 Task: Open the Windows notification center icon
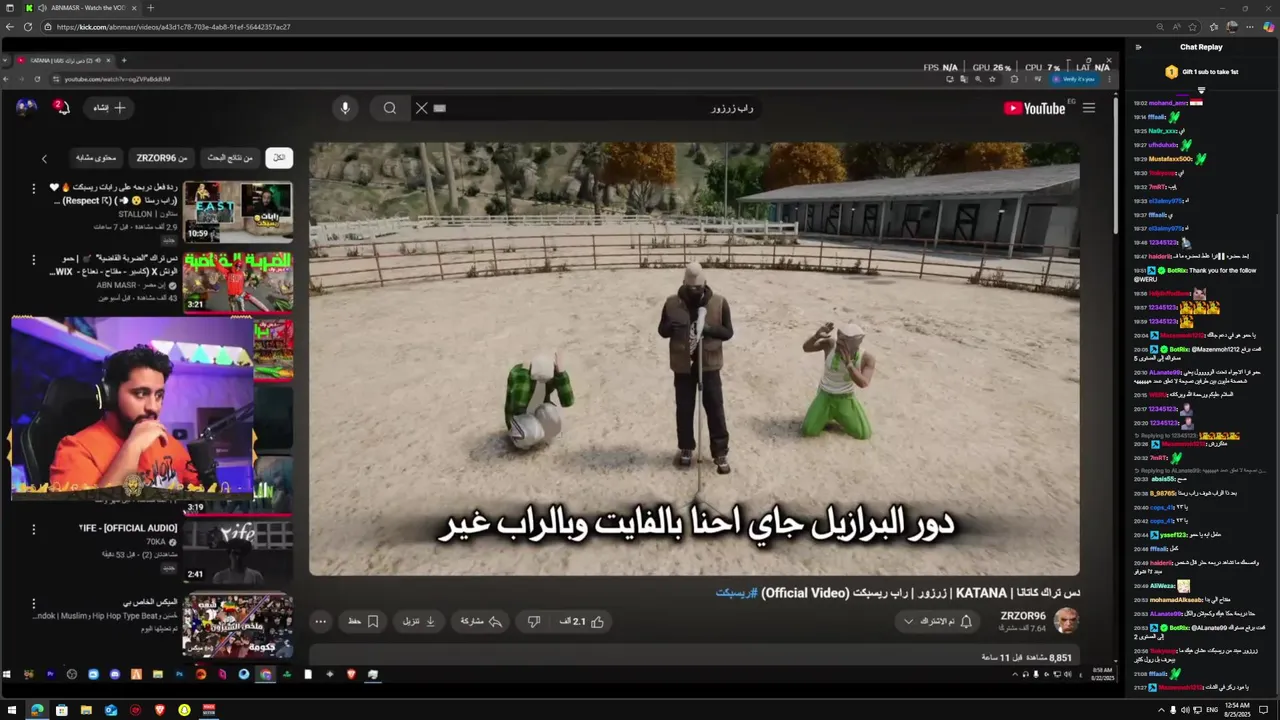coord(1264,710)
